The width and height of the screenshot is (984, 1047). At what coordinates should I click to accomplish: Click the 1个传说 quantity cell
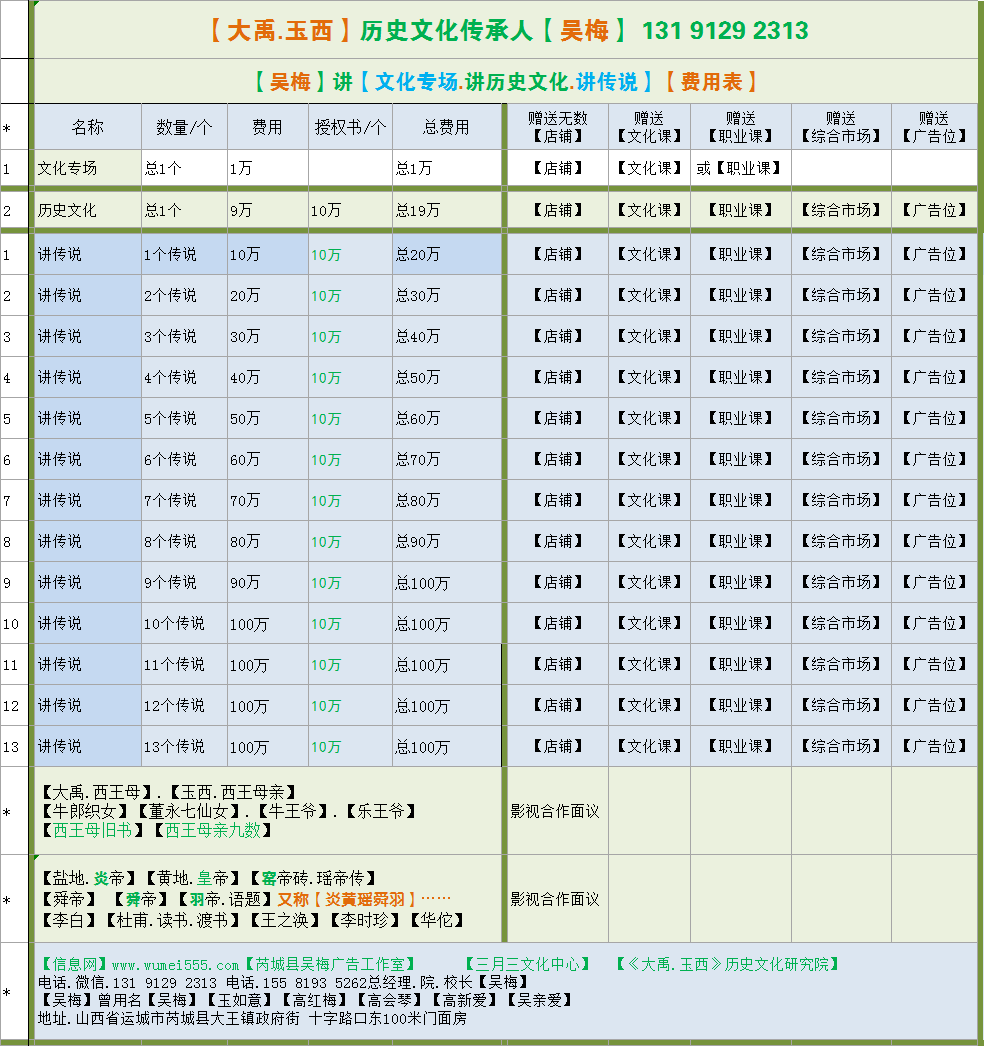tap(184, 254)
